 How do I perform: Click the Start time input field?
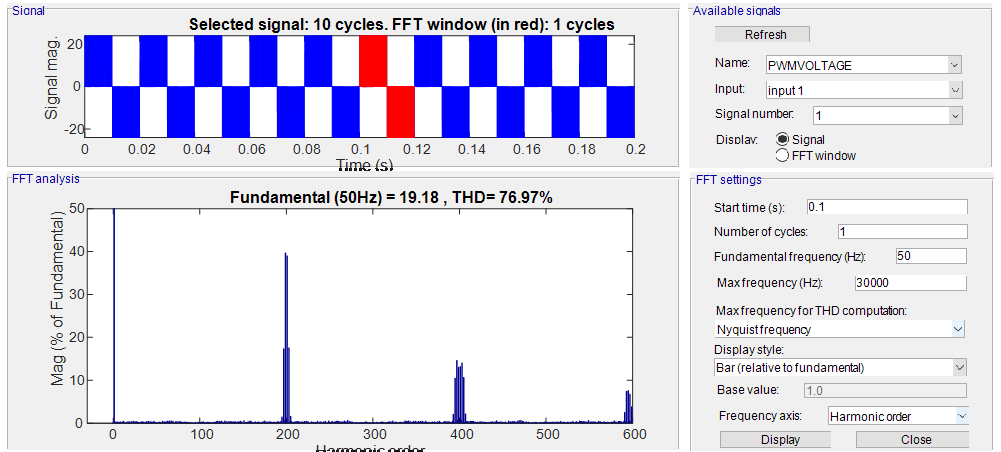(887, 207)
